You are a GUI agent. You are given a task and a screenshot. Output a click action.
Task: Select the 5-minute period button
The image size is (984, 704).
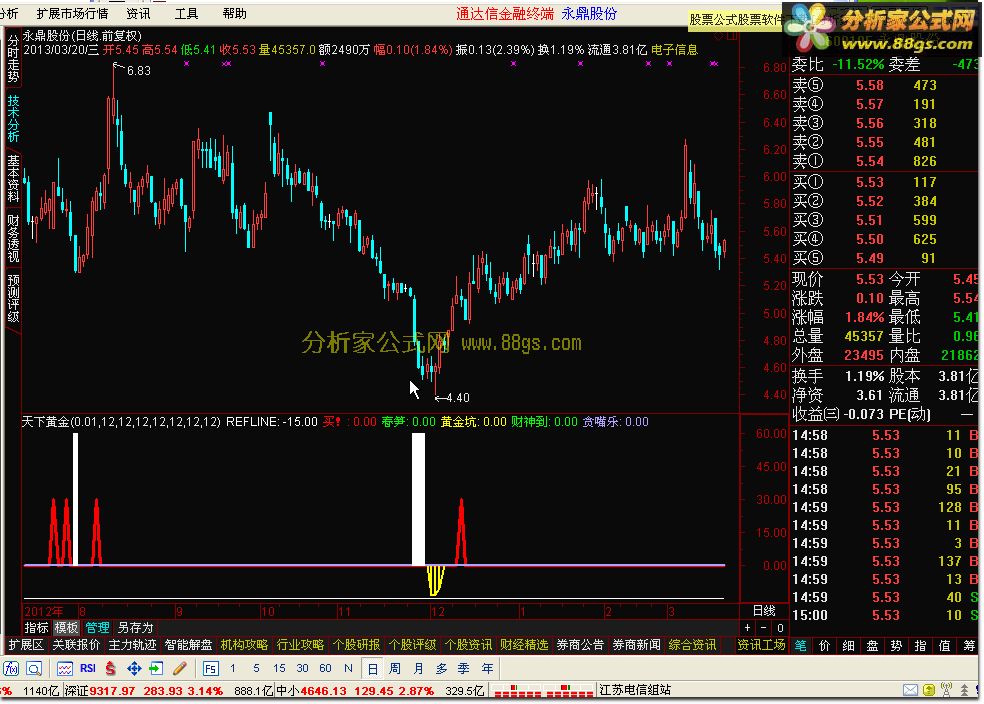256,668
